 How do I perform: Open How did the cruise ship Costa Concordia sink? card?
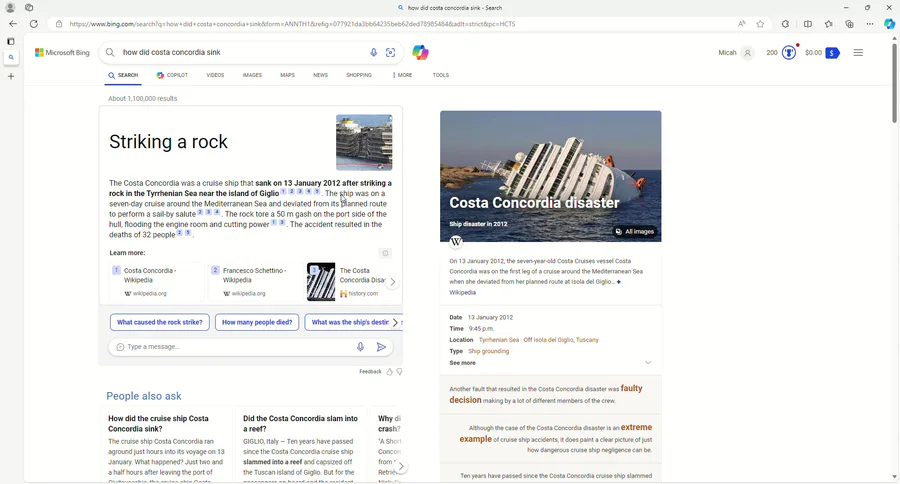coord(166,445)
